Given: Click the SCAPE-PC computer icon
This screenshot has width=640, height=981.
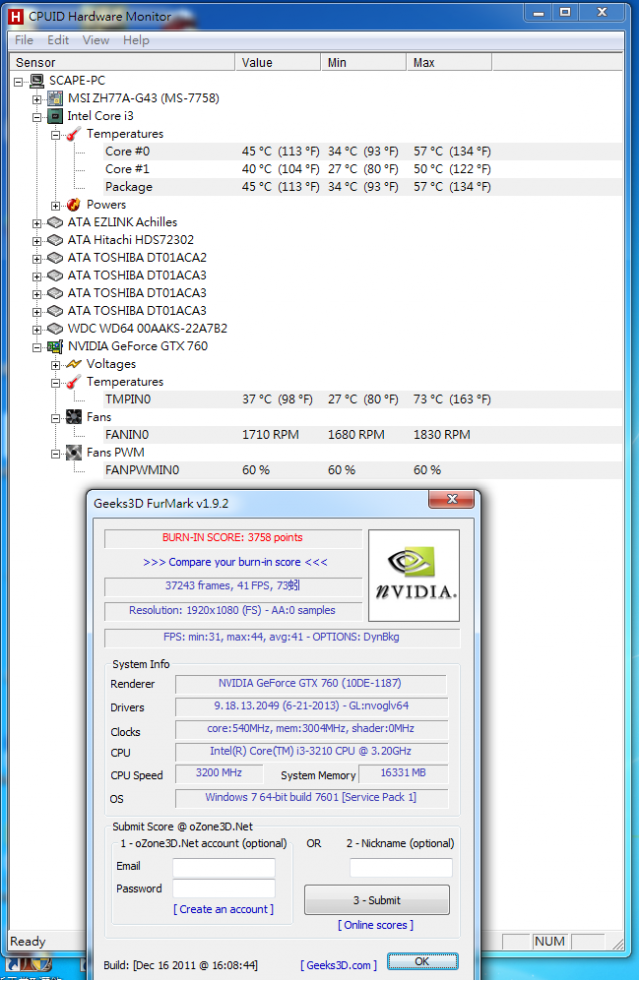Looking at the screenshot, I should 37,81.
